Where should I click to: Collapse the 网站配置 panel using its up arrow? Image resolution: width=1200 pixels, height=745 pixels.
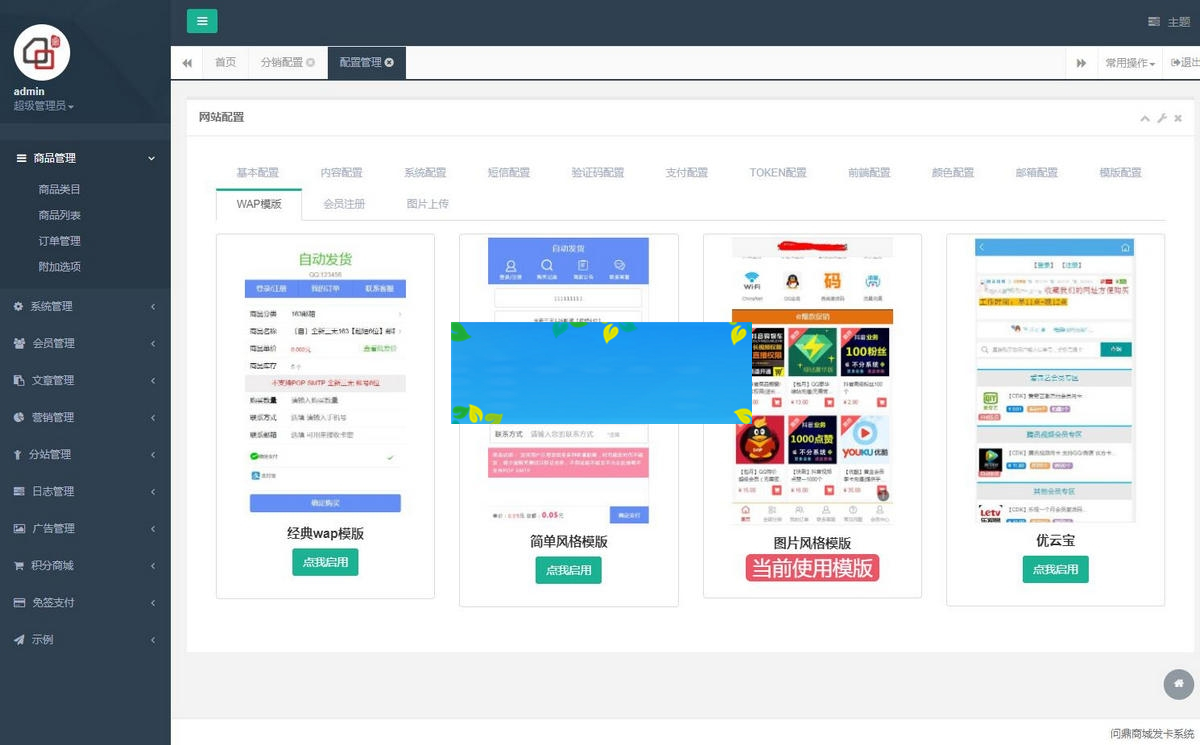pos(1144,117)
